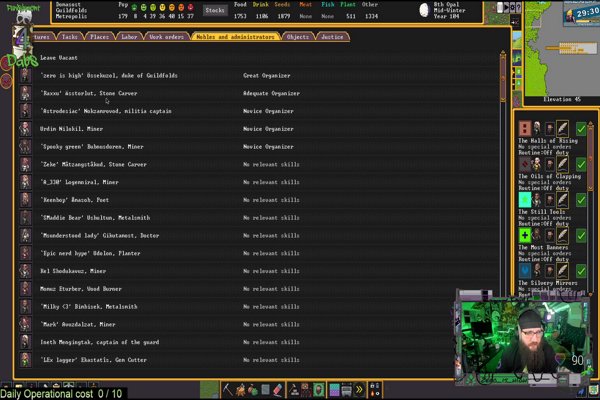This screenshot has width=600, height=400.
Task: Select the chop trees tool
Action: point(240,390)
